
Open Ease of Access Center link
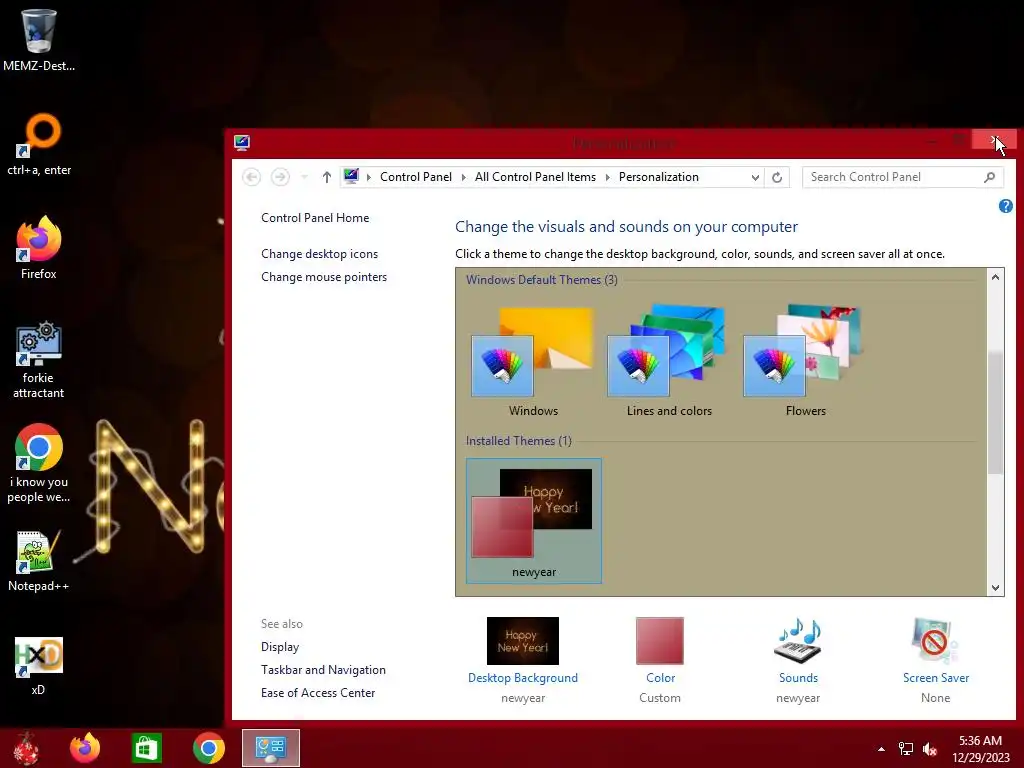[318, 693]
